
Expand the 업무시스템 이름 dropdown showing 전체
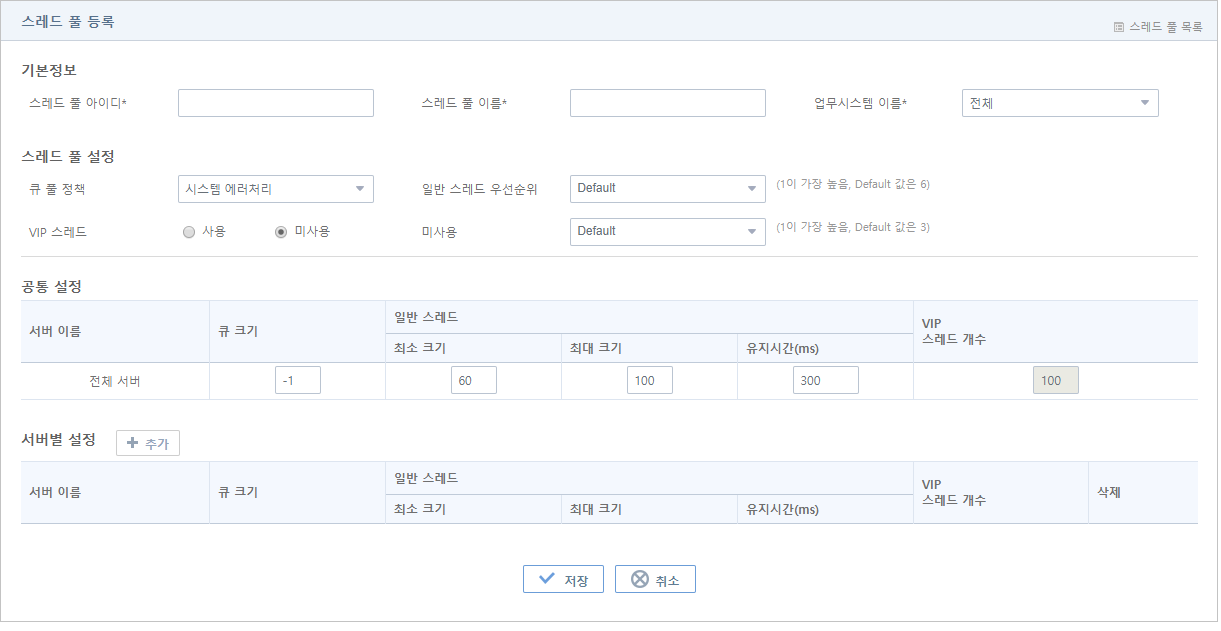click(x=1059, y=103)
